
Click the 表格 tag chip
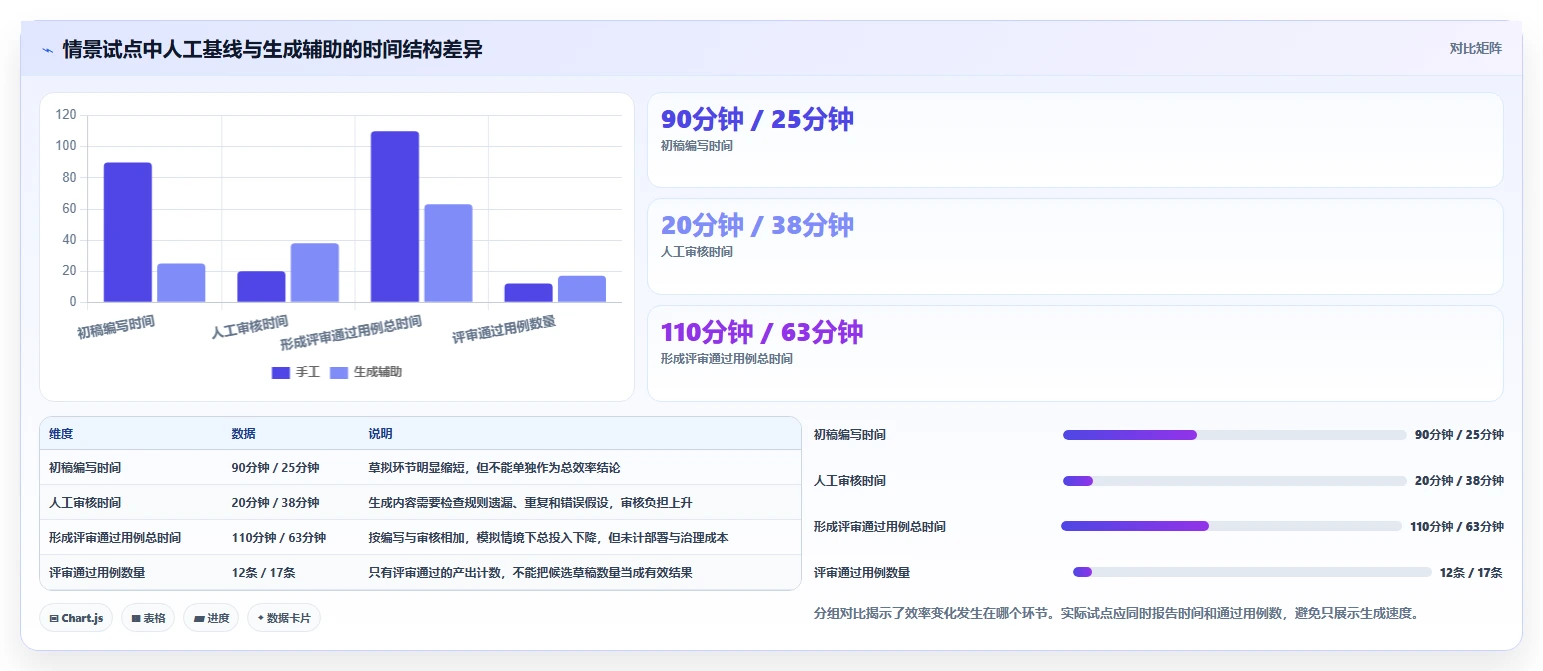click(x=148, y=618)
